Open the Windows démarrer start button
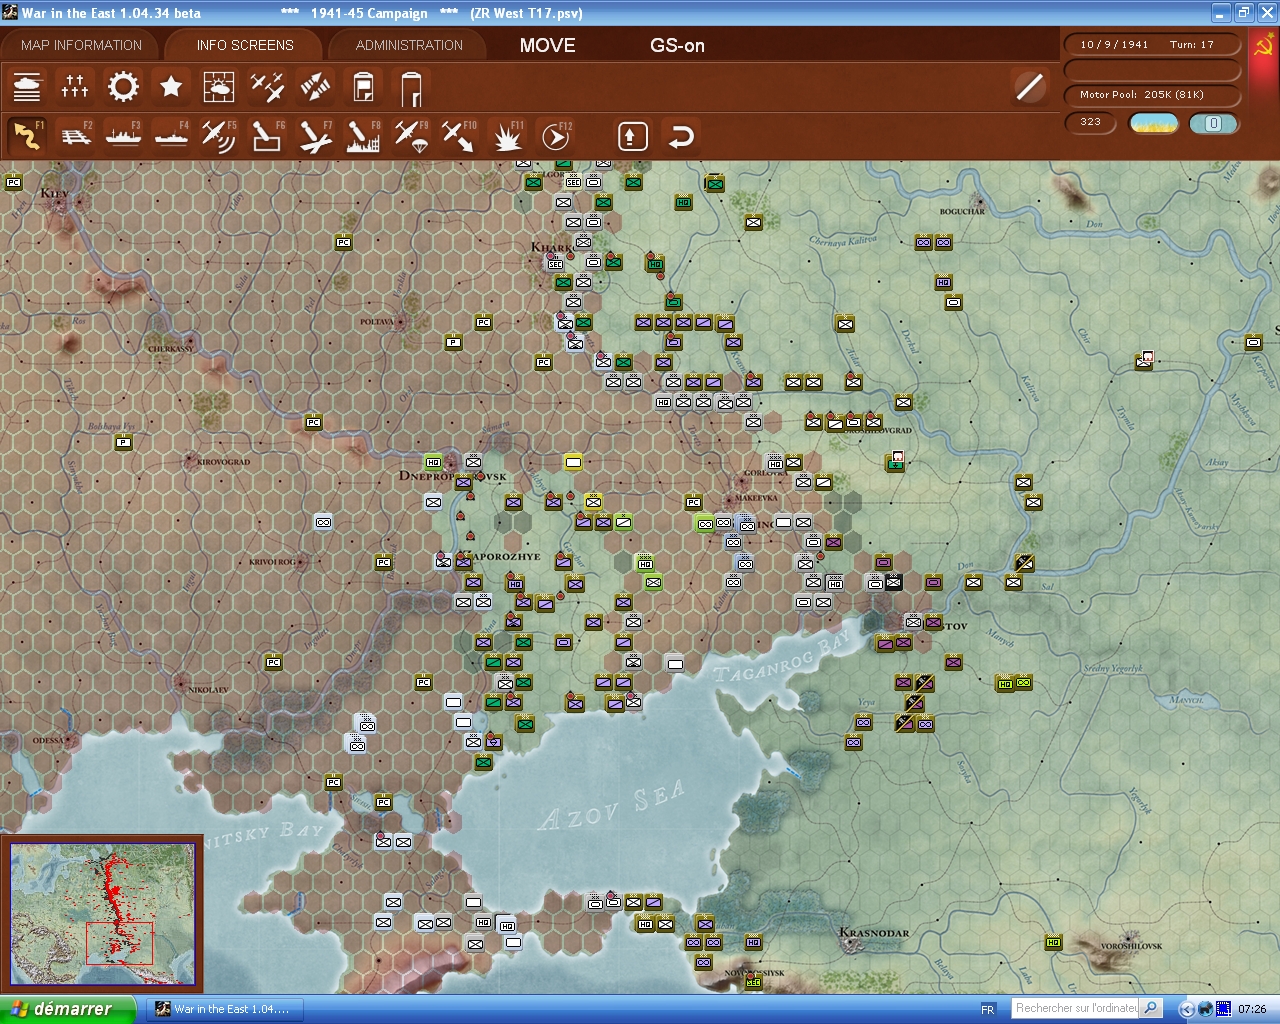Screen dimensions: 1280x1024 67,1009
